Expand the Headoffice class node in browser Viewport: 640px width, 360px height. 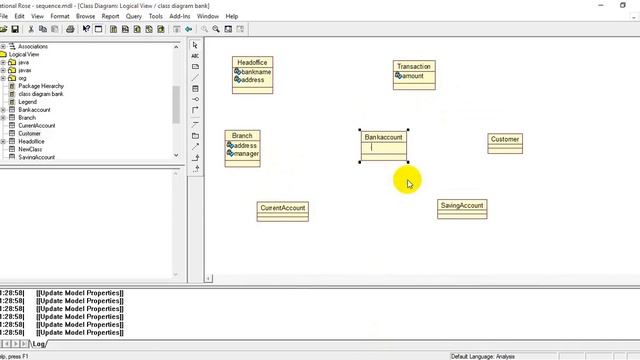[x=3, y=141]
